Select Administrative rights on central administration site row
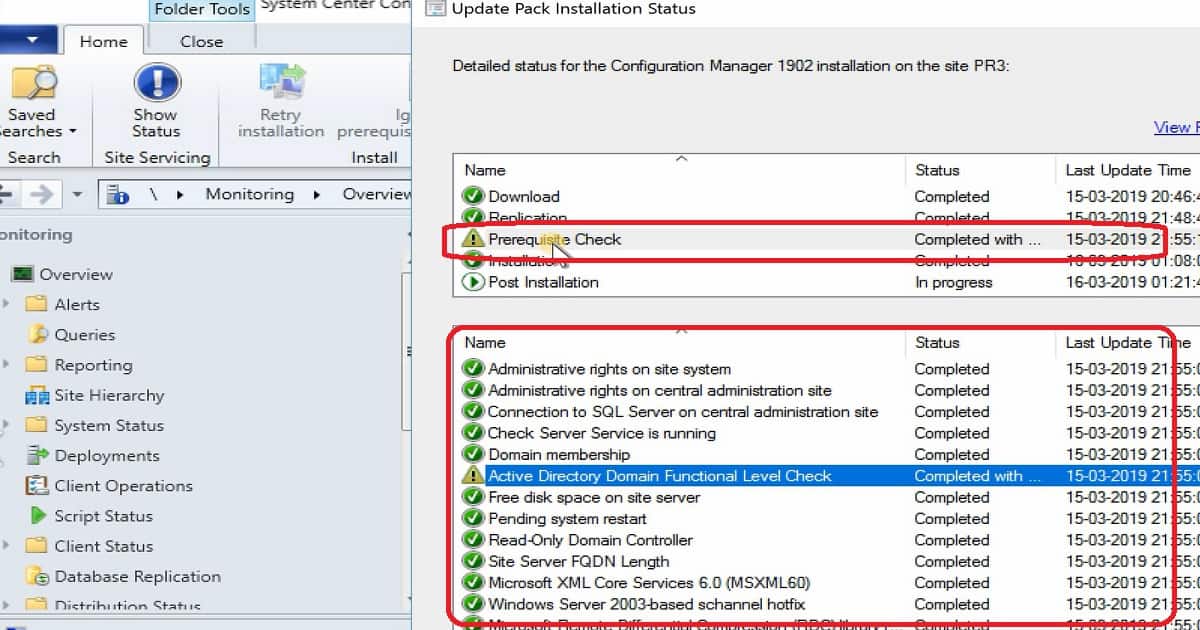Viewport: 1200px width, 630px height. [827, 390]
